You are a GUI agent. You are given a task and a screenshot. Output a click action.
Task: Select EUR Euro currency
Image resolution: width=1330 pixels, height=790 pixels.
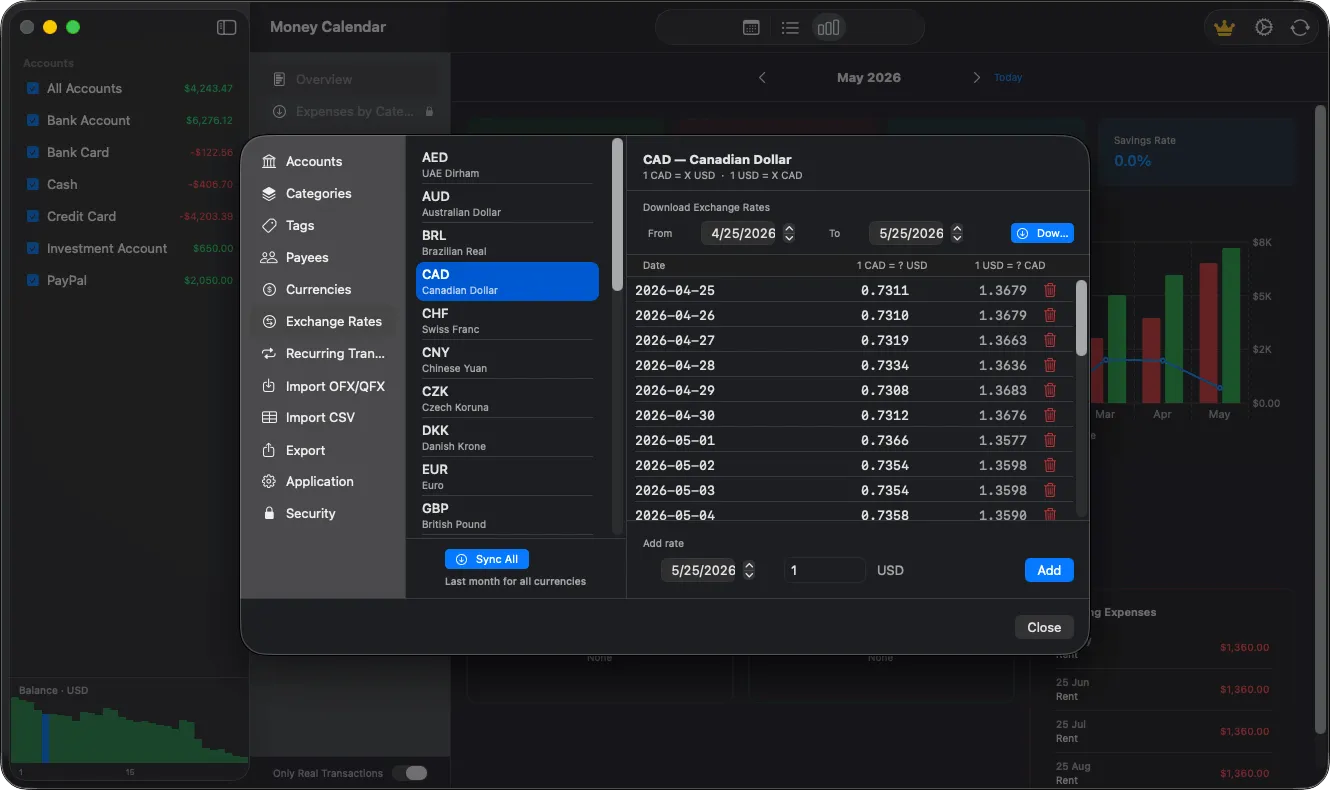tap(506, 476)
